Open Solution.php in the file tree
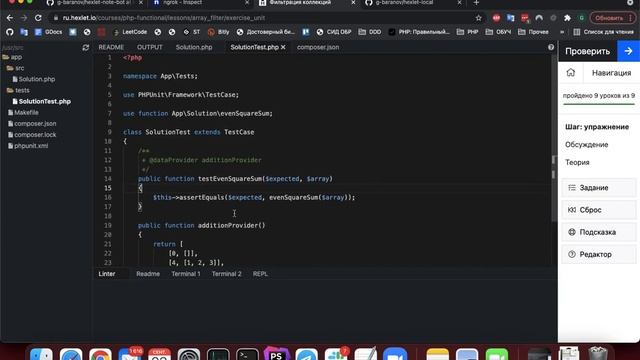This screenshot has height=360, width=640. 33,79
